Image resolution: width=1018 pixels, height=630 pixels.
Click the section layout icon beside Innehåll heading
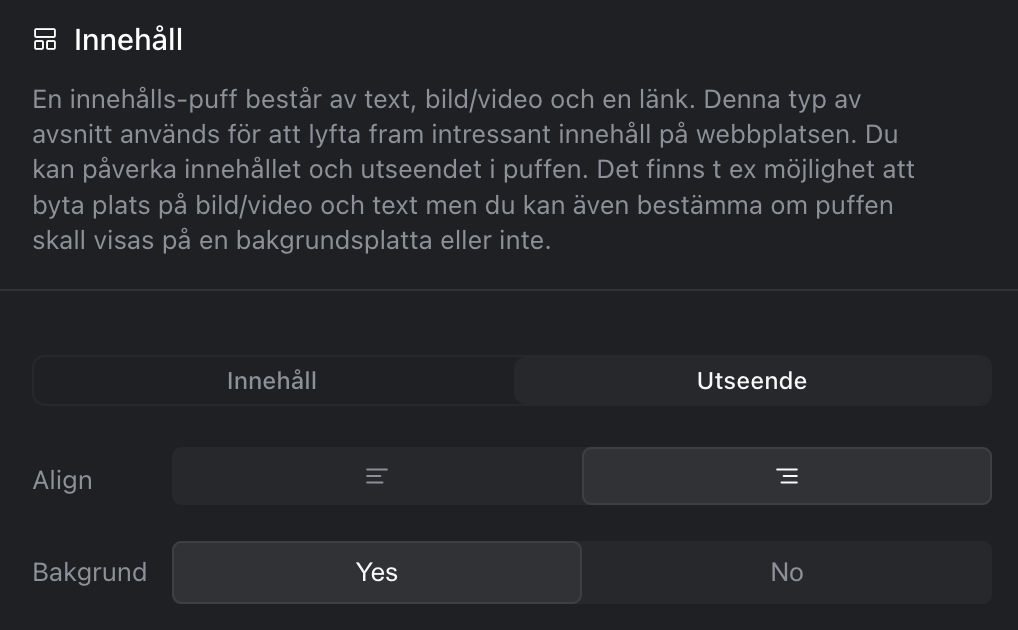click(45, 40)
